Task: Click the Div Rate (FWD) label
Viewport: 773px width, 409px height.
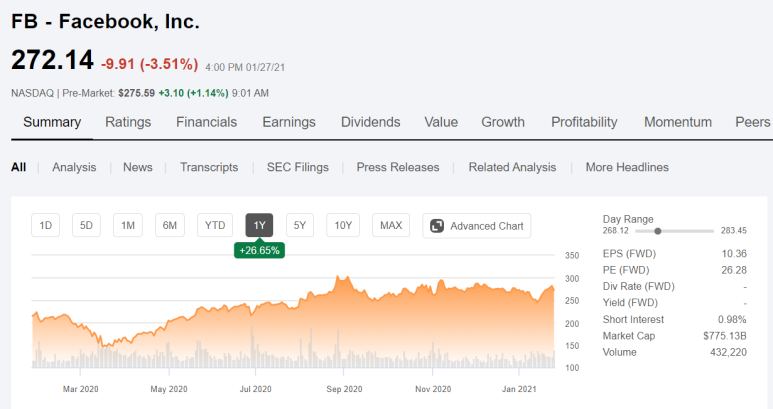Action: (x=638, y=286)
